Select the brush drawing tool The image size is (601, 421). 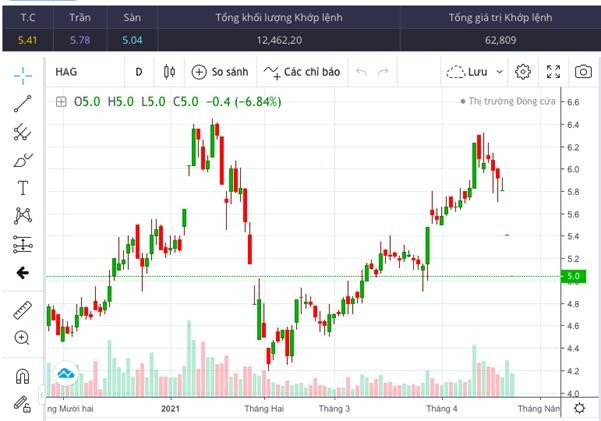(22, 159)
